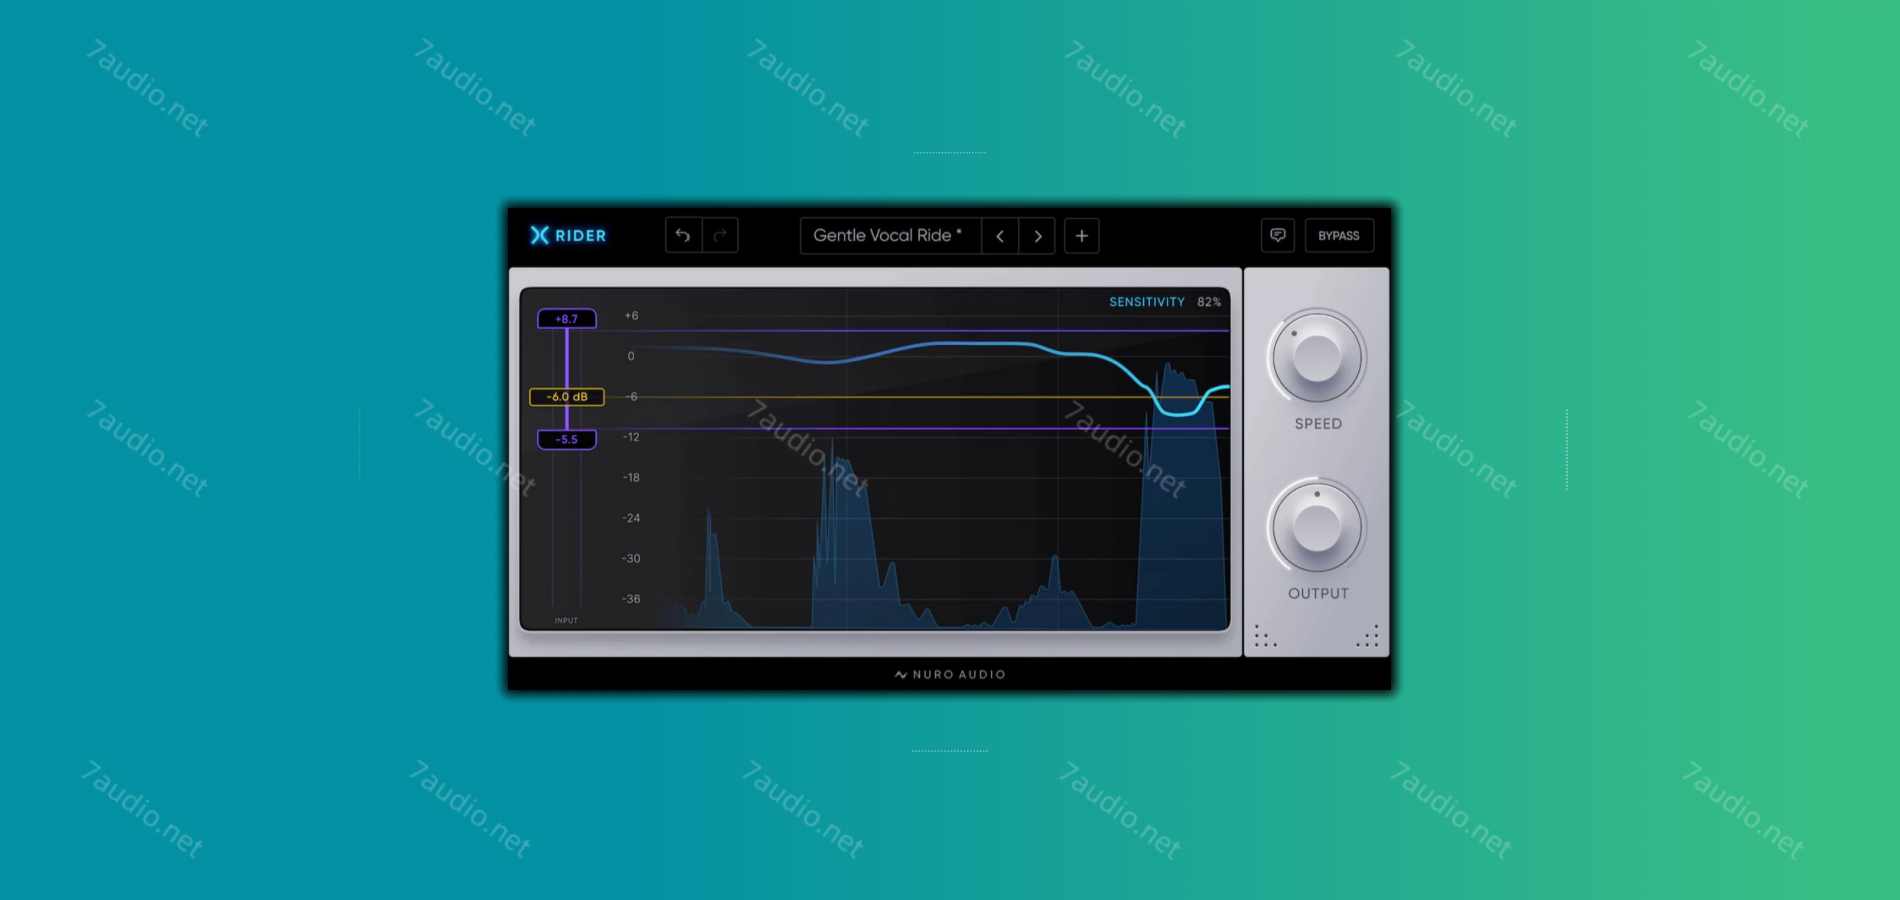Click the SENSITIVITY label
1900x900 pixels.
click(x=1147, y=302)
